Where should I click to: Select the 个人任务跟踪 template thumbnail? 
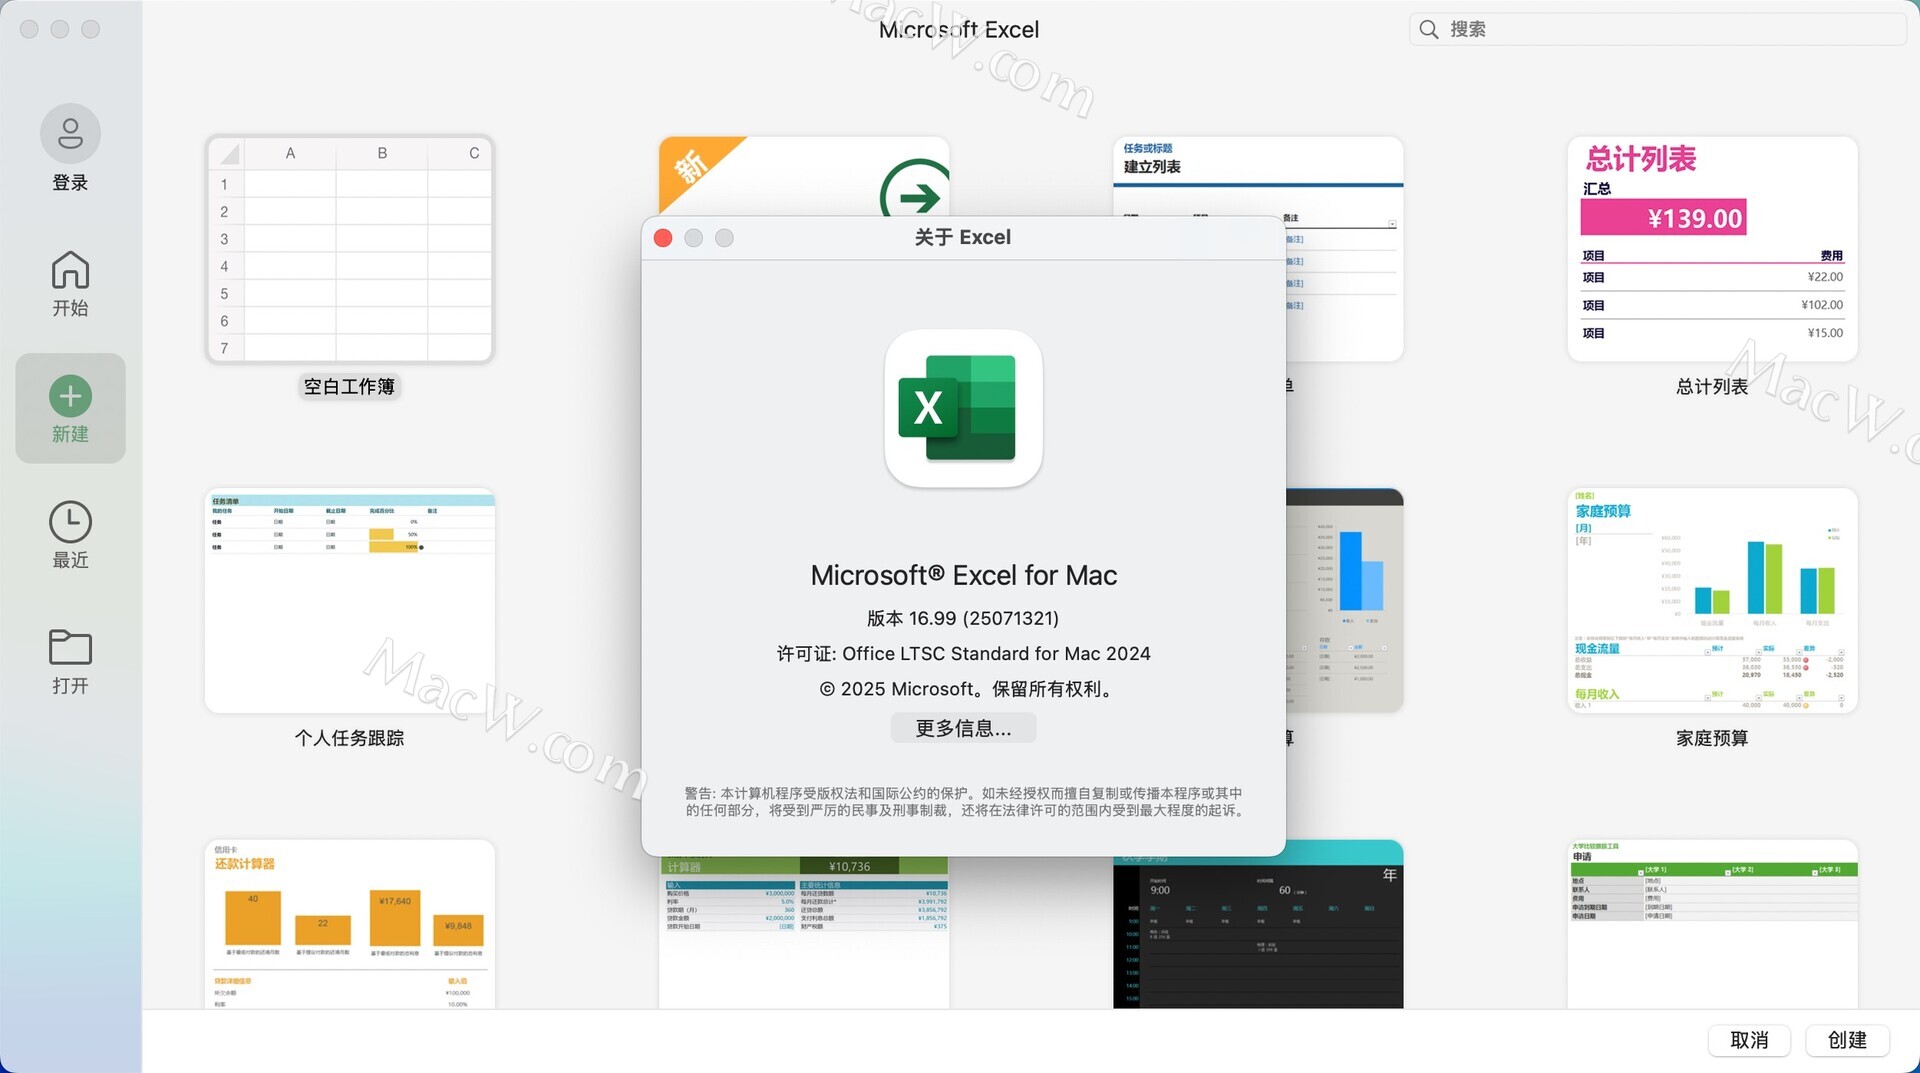[349, 600]
